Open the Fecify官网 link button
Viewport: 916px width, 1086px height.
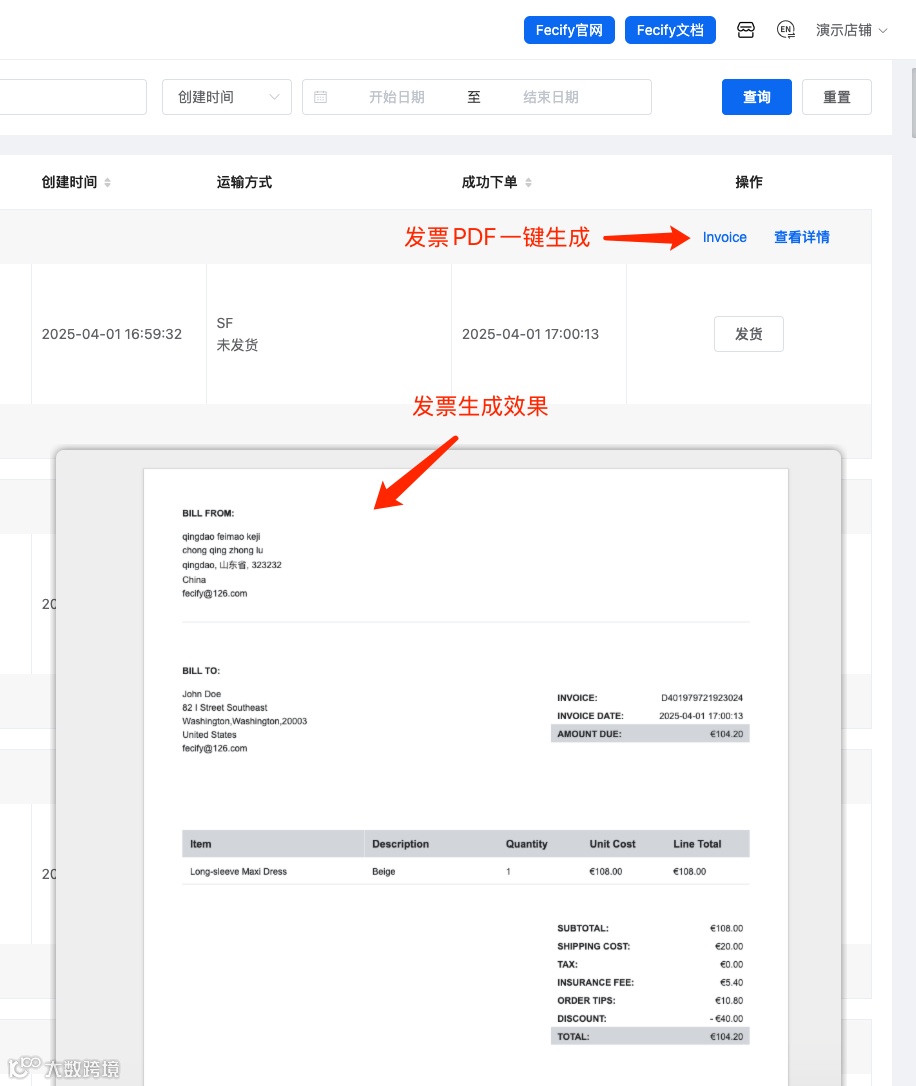(569, 30)
